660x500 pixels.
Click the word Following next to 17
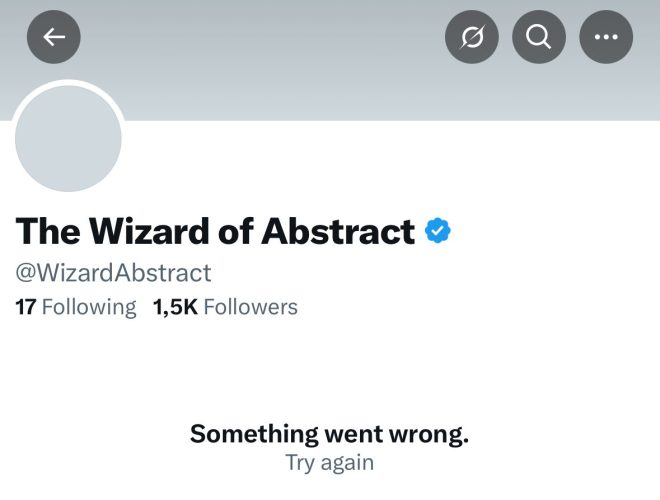click(89, 307)
